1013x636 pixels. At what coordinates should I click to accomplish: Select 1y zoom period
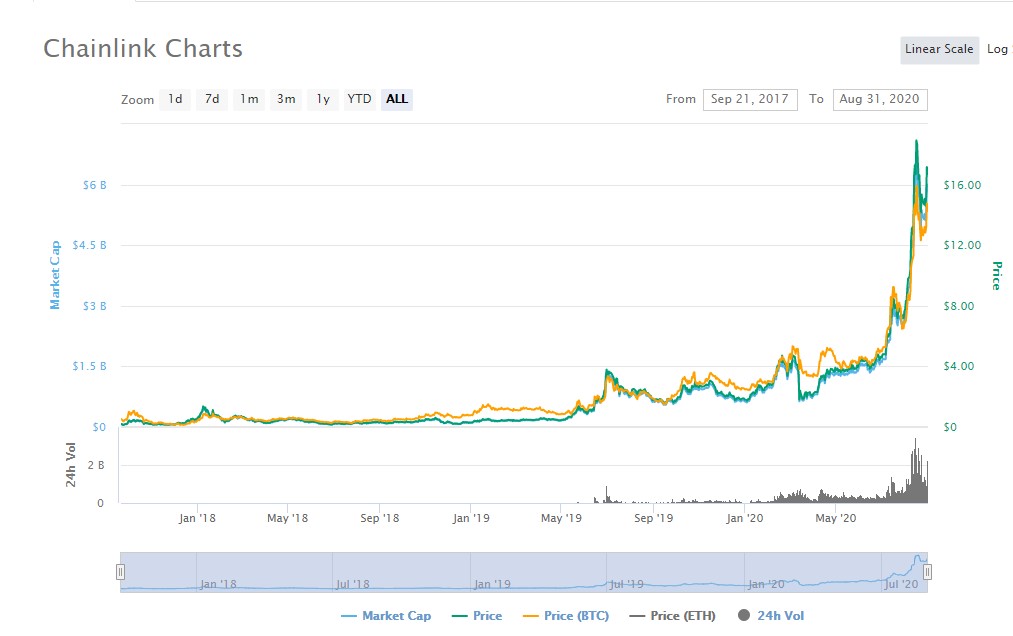click(x=323, y=99)
